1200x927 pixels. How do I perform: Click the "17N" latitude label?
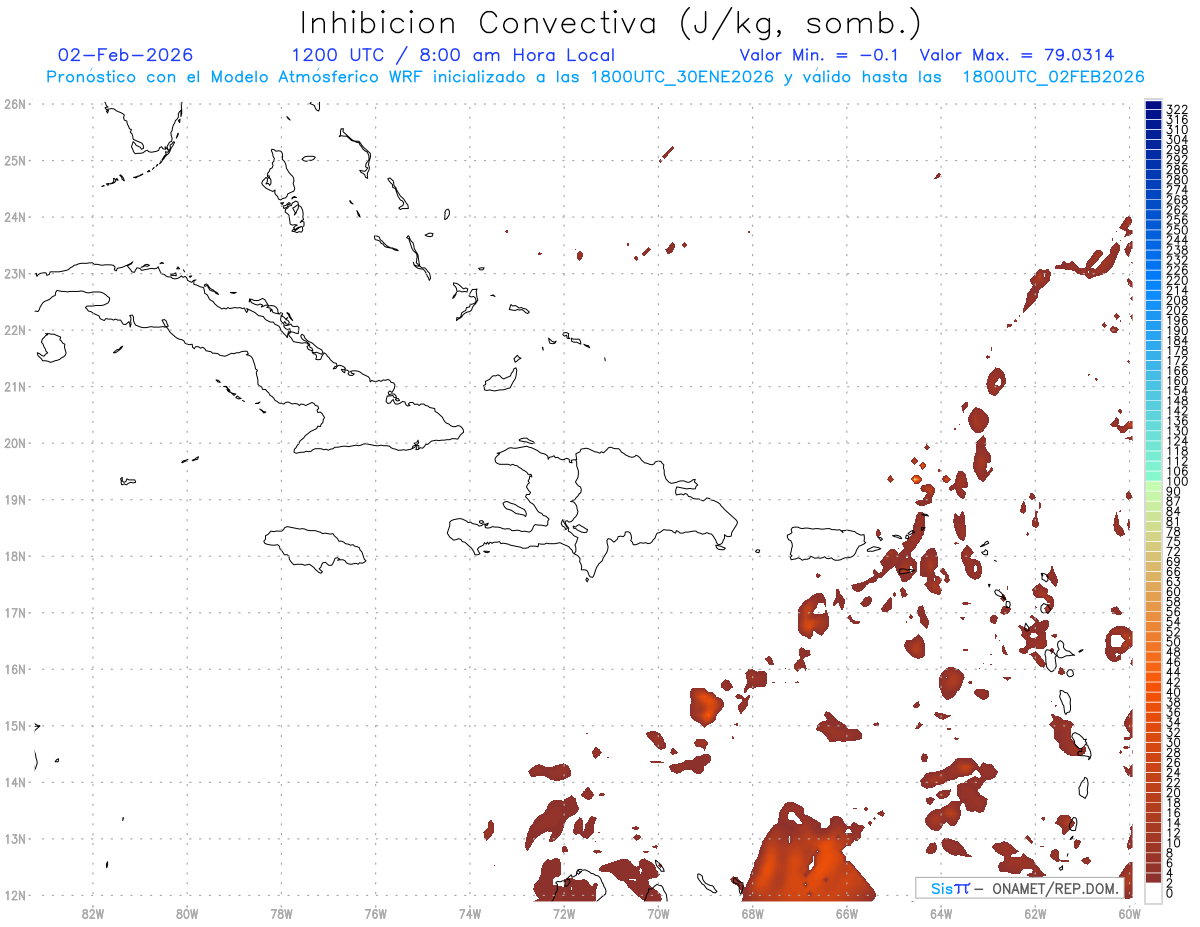click(14, 612)
